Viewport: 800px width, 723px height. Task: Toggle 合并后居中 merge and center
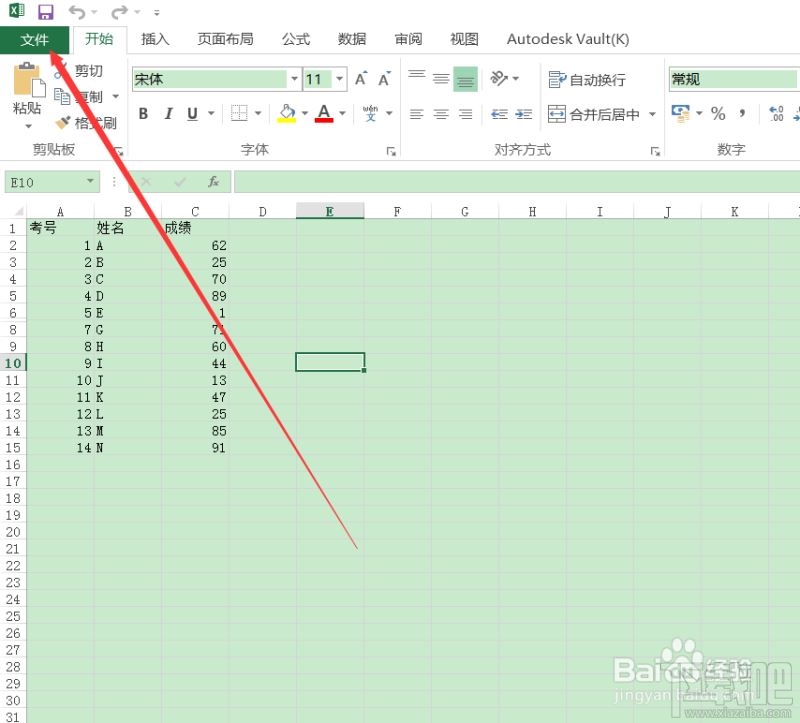click(x=595, y=114)
